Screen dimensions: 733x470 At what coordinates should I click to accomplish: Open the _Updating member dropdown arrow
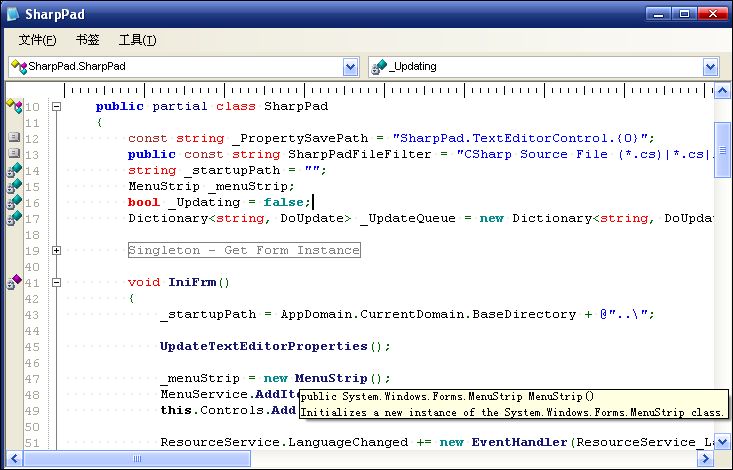pyautogui.click(x=710, y=67)
